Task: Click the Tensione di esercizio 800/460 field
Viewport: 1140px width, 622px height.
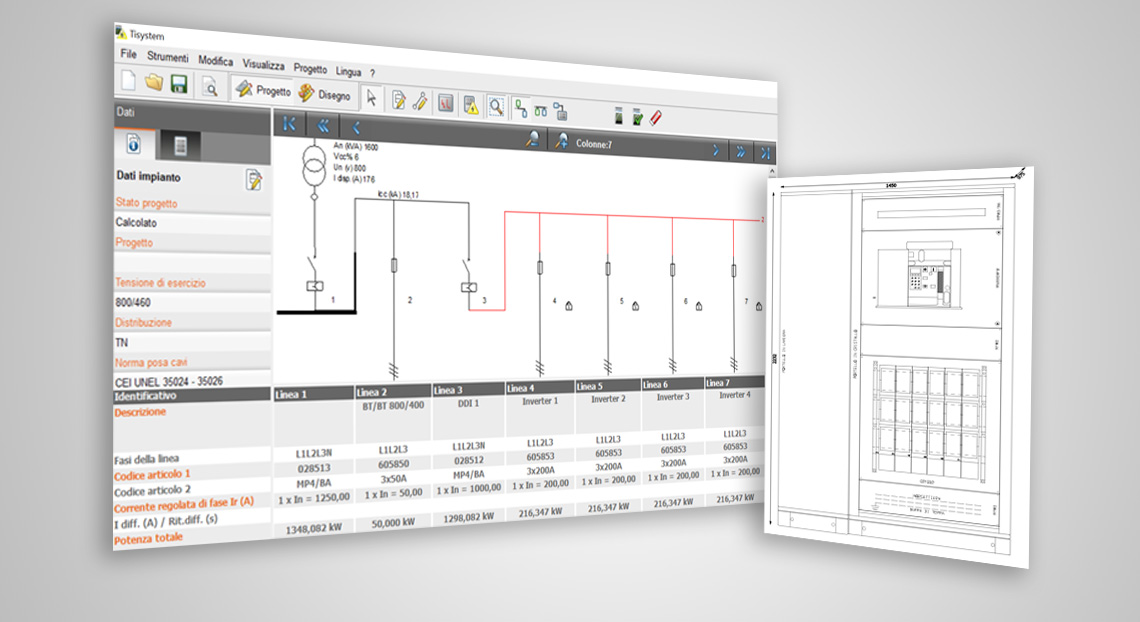Action: tap(192, 302)
